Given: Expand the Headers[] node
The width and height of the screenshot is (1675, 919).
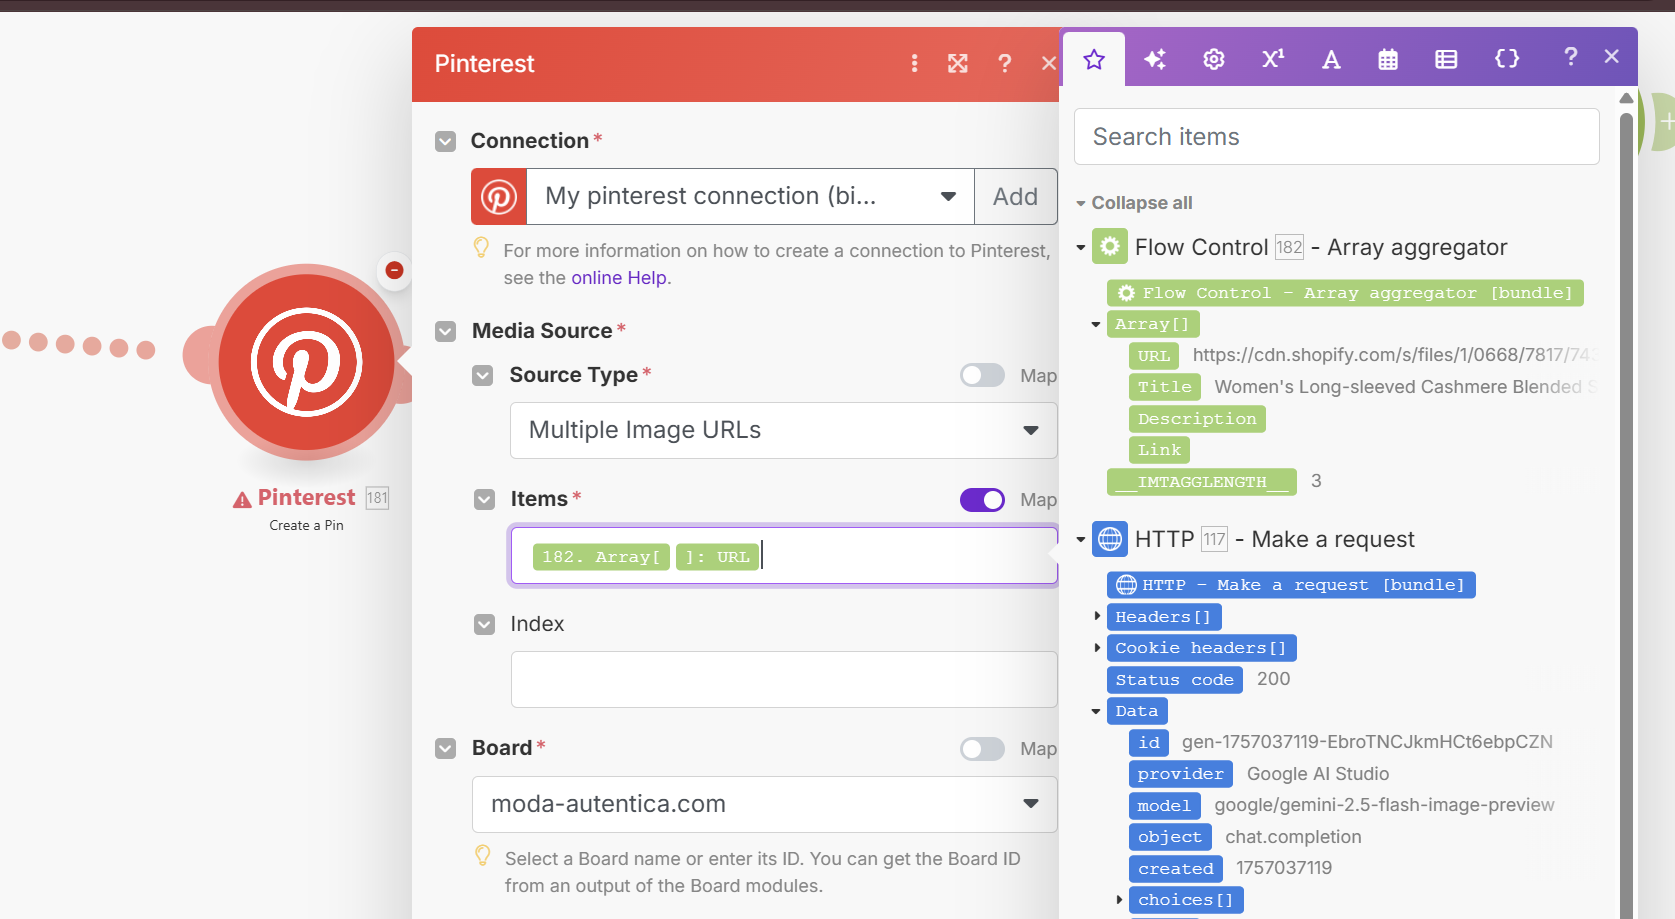Looking at the screenshot, I should pos(1097,616).
